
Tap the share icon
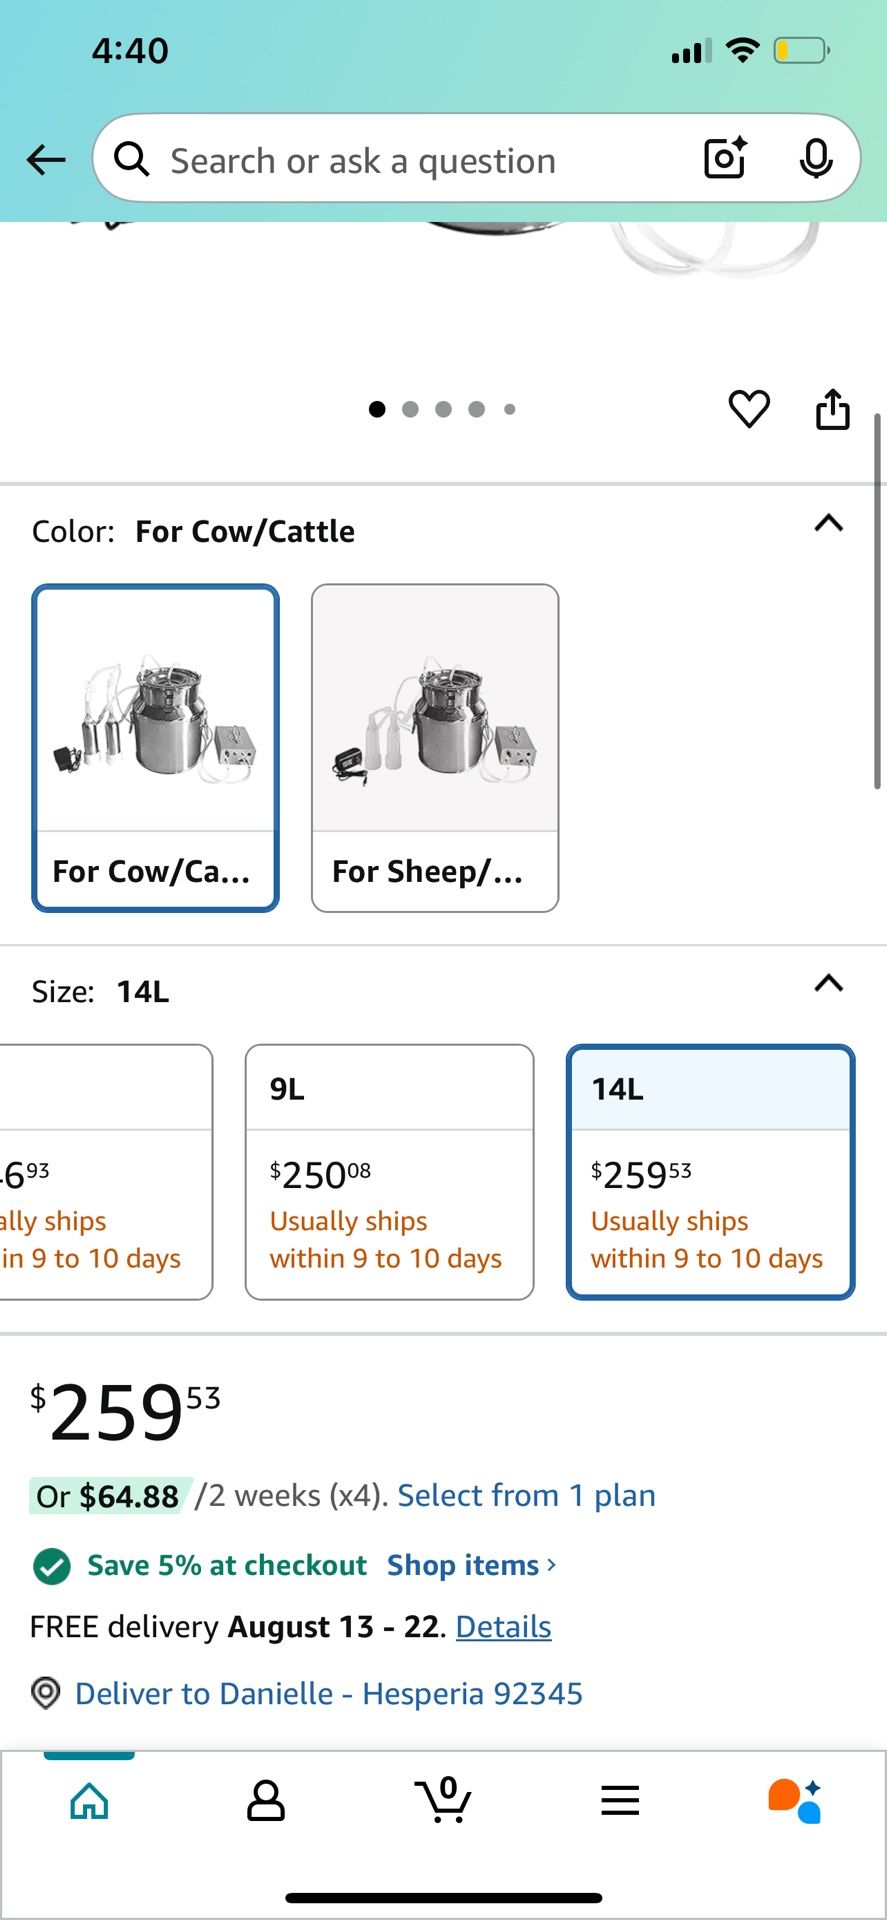(833, 409)
